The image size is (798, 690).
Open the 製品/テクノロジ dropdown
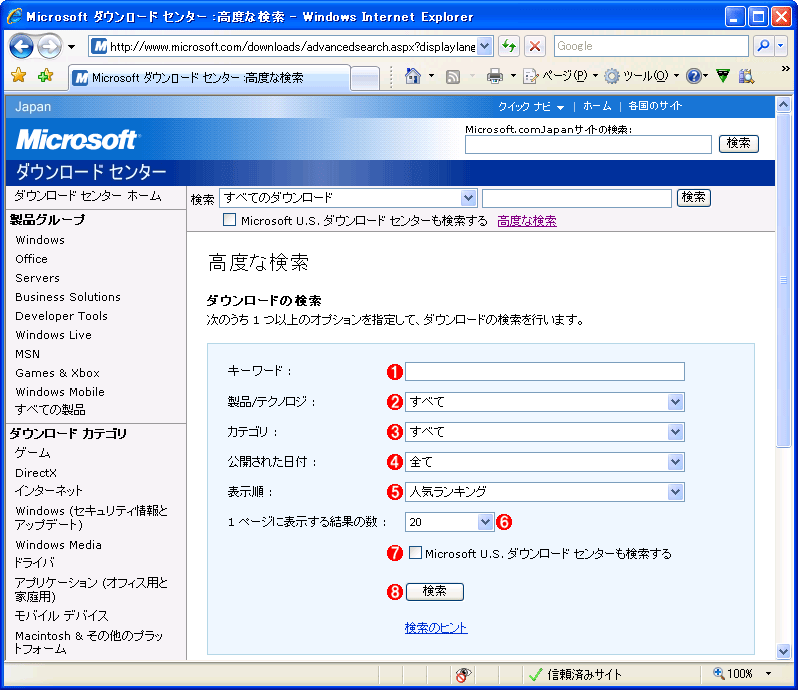[x=545, y=402]
